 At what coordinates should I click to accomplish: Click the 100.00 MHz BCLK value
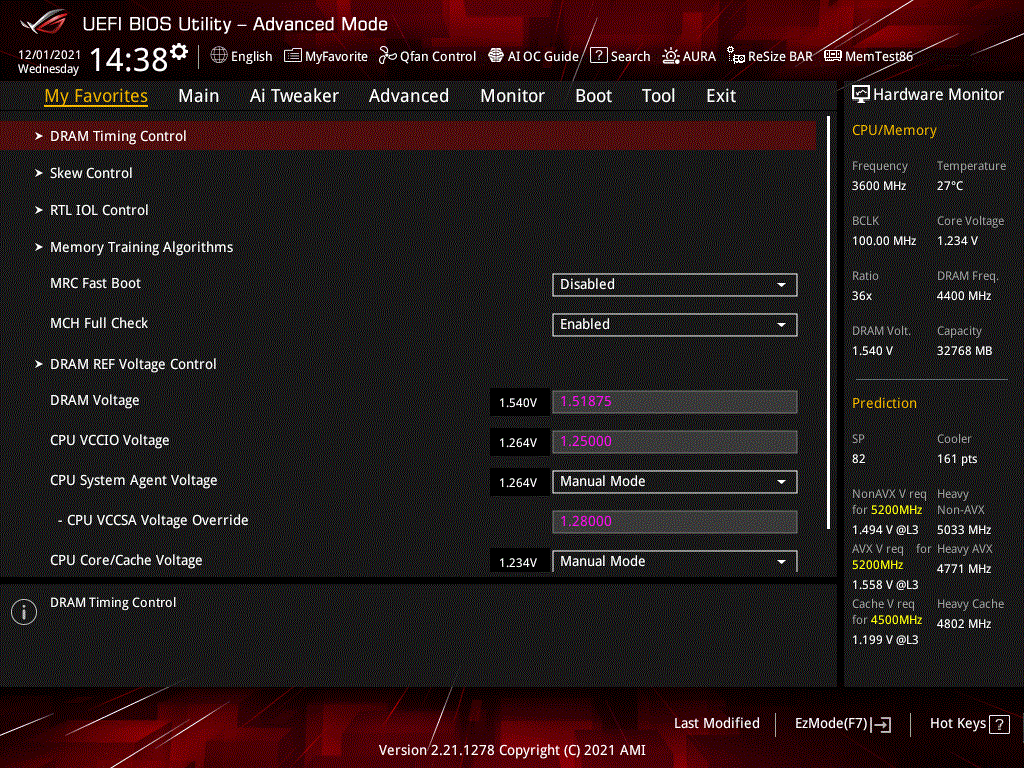[x=884, y=241]
